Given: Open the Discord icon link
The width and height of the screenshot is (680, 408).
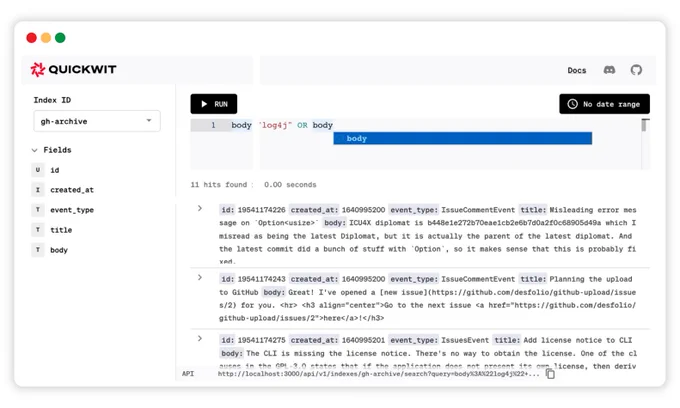Looking at the screenshot, I should tap(609, 70).
